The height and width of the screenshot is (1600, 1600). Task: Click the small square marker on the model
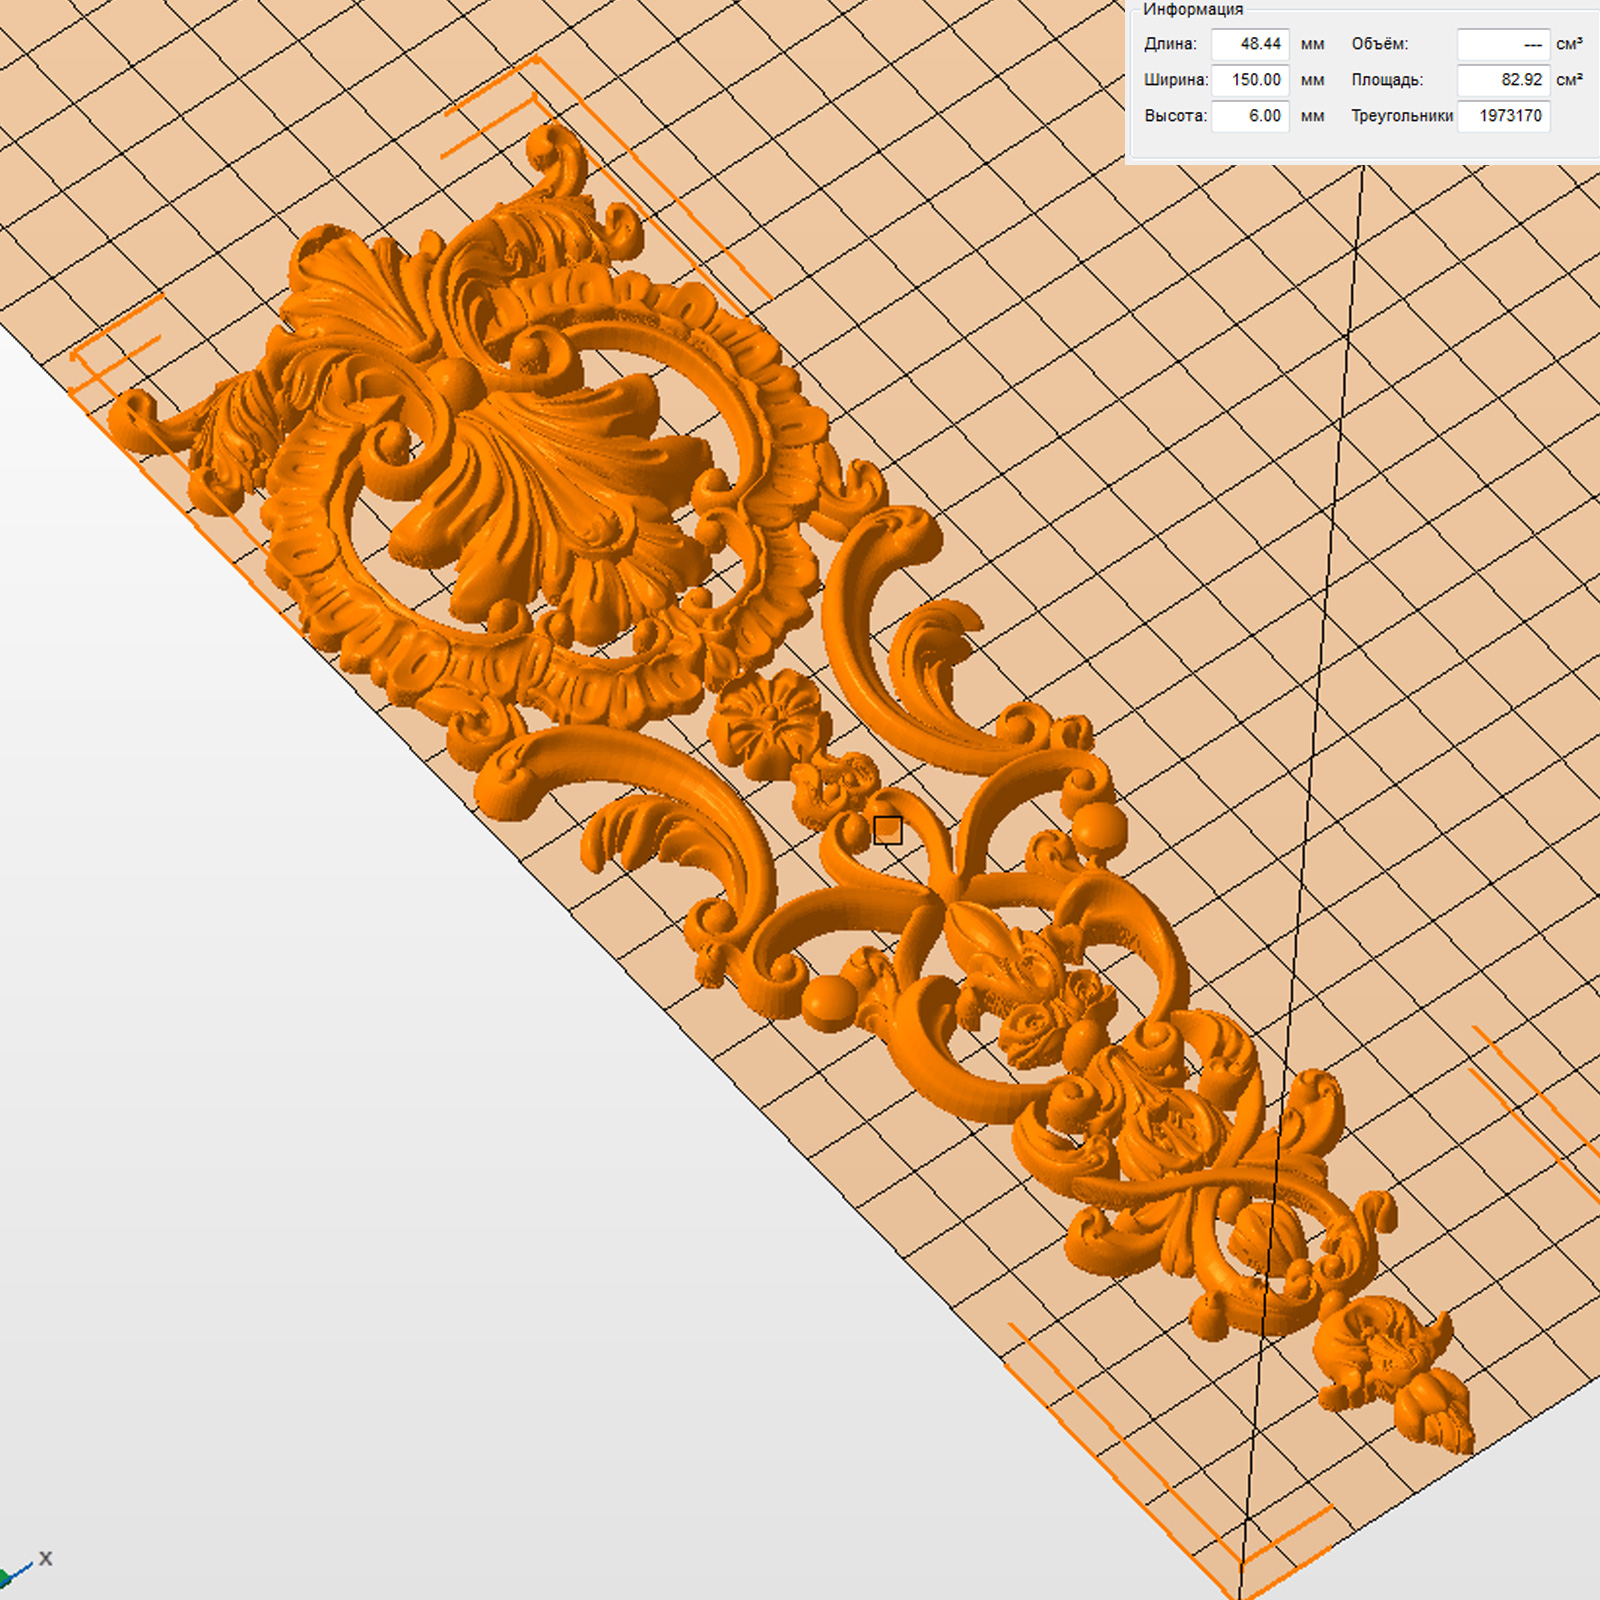pos(887,830)
